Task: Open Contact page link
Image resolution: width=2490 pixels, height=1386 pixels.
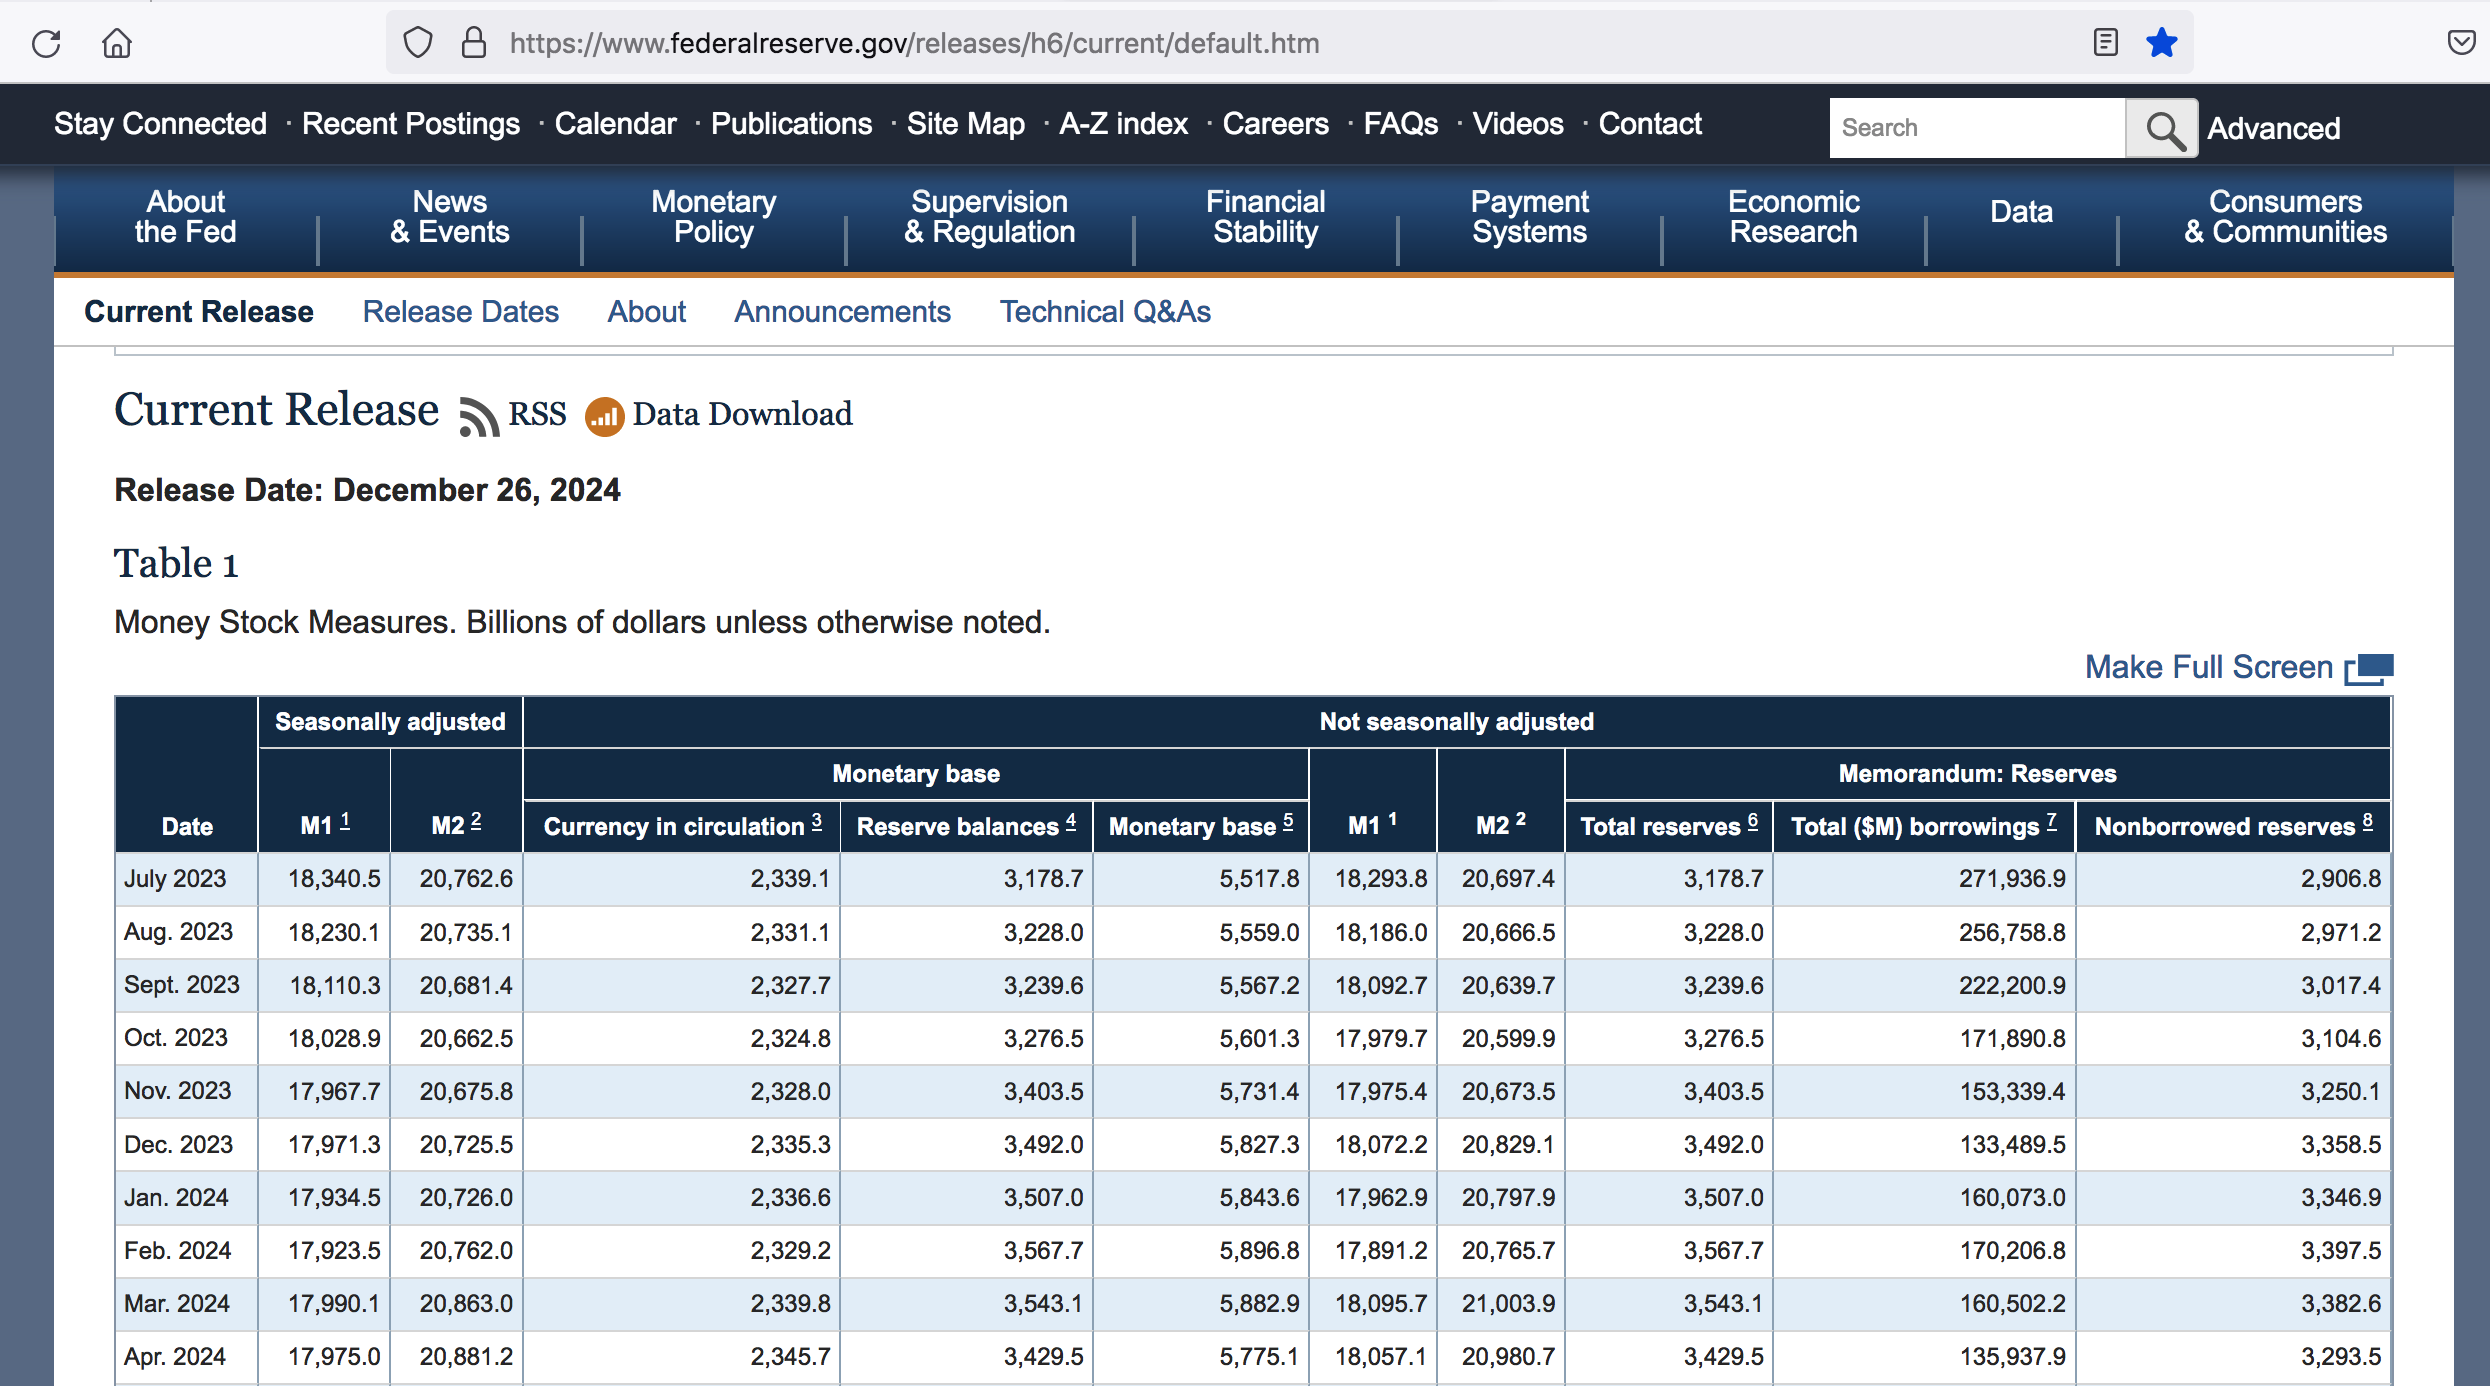Action: point(1650,124)
